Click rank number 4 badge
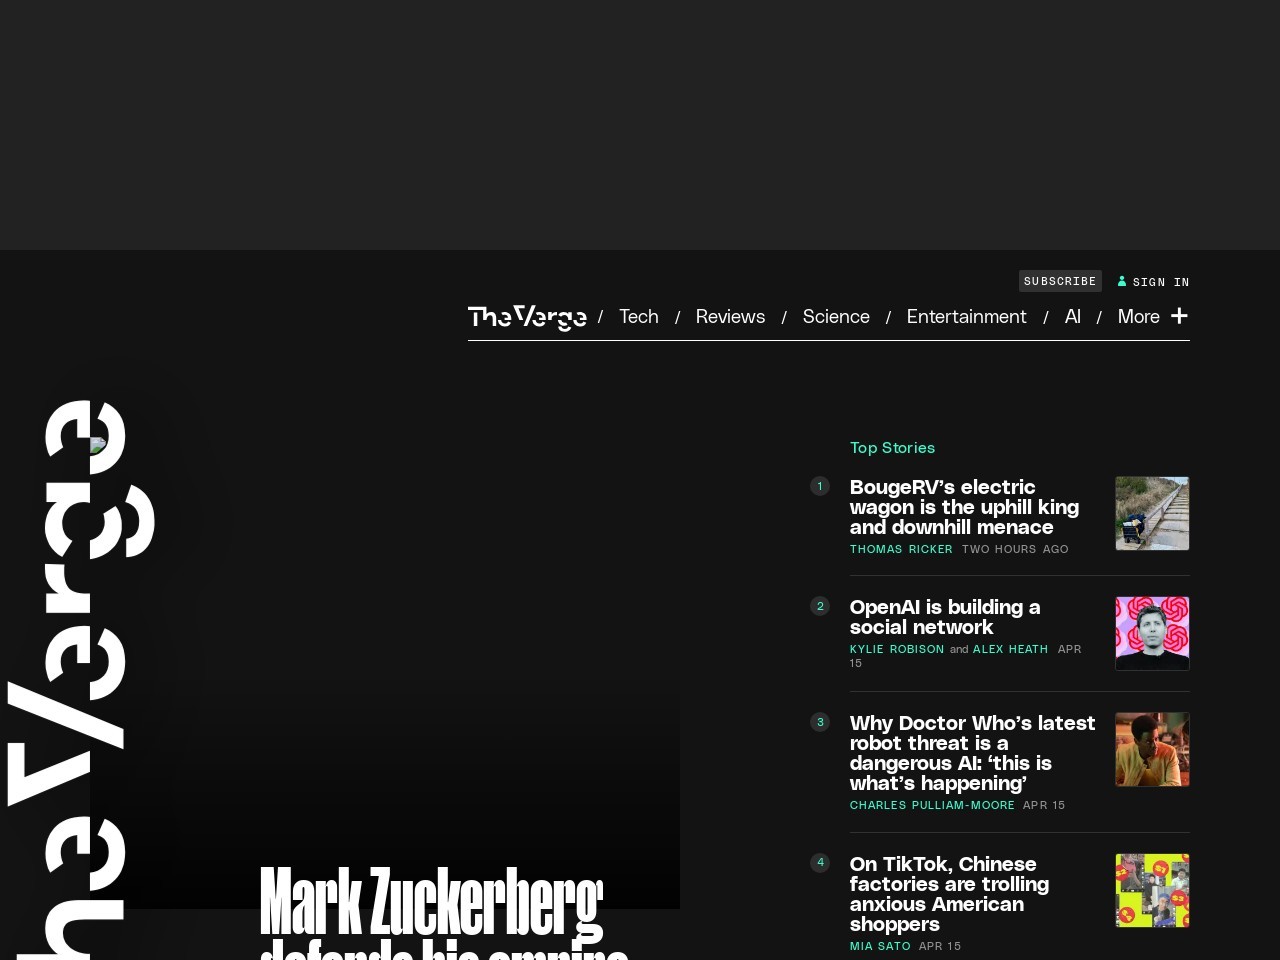This screenshot has width=1280, height=960. 820,863
